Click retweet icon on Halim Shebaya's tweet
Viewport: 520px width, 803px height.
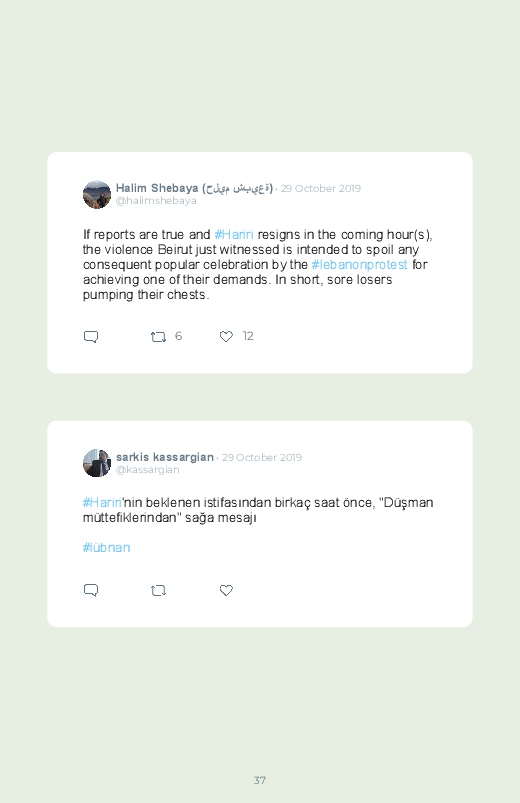(x=158, y=336)
